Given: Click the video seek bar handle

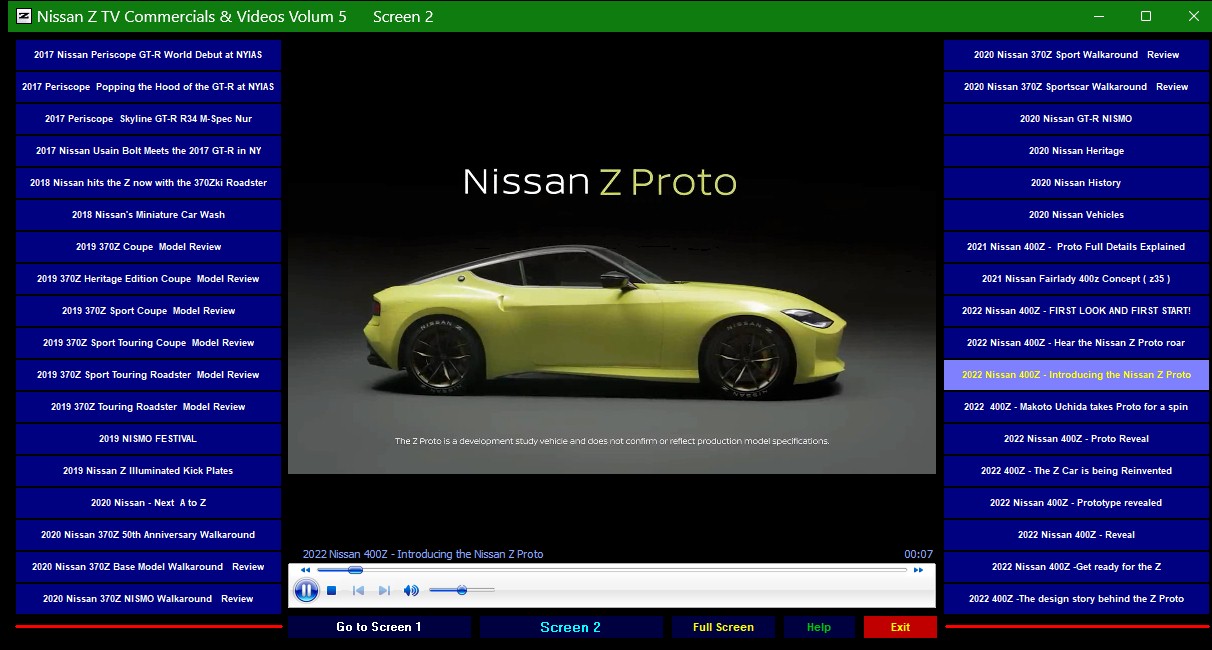Looking at the screenshot, I should [x=355, y=570].
